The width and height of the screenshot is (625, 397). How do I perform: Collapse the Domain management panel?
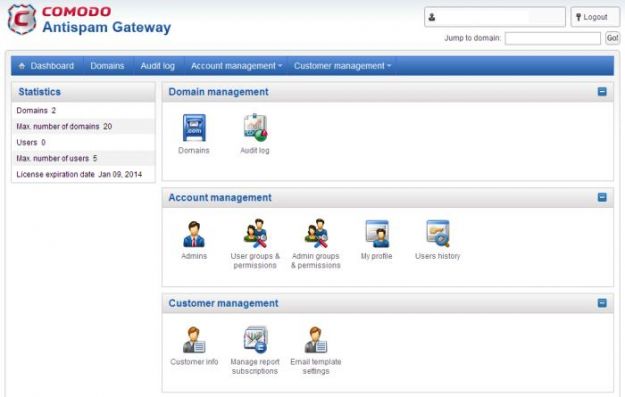(x=602, y=92)
